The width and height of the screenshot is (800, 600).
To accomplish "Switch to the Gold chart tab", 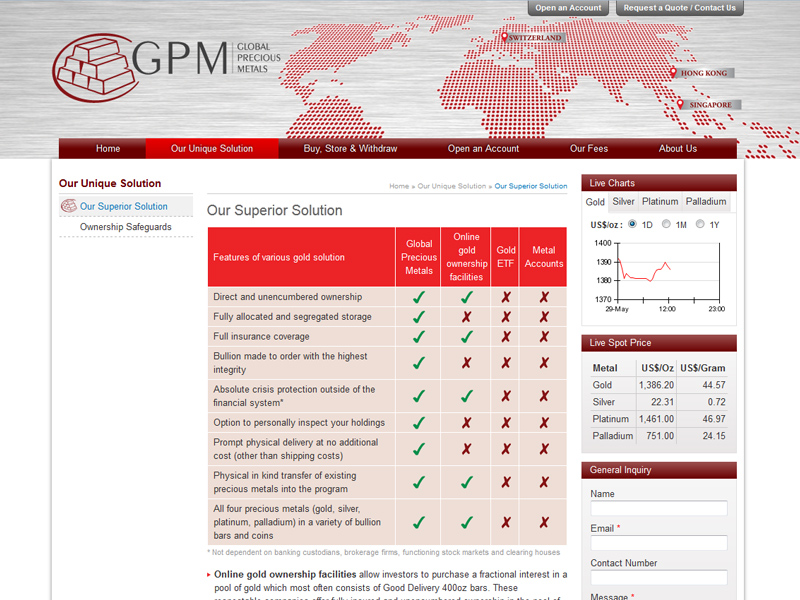I will click(x=595, y=202).
